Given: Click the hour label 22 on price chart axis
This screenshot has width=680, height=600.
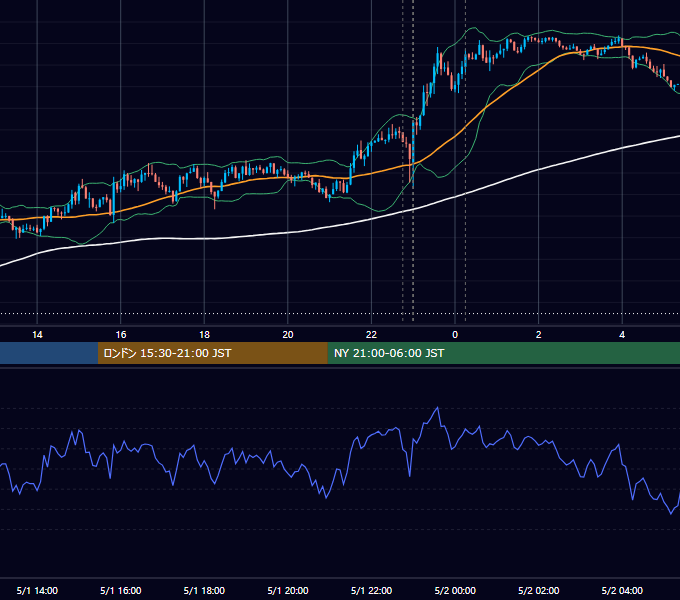Looking at the screenshot, I should [x=371, y=335].
